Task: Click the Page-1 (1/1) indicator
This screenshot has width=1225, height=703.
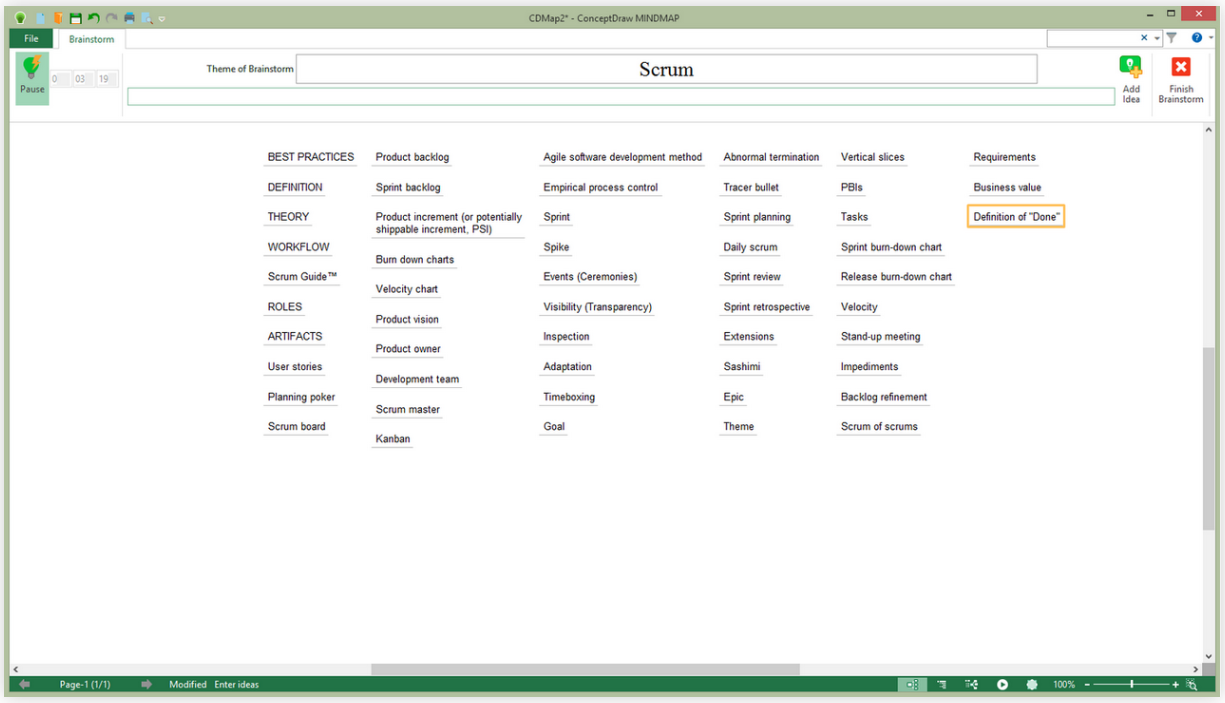Action: [x=85, y=684]
